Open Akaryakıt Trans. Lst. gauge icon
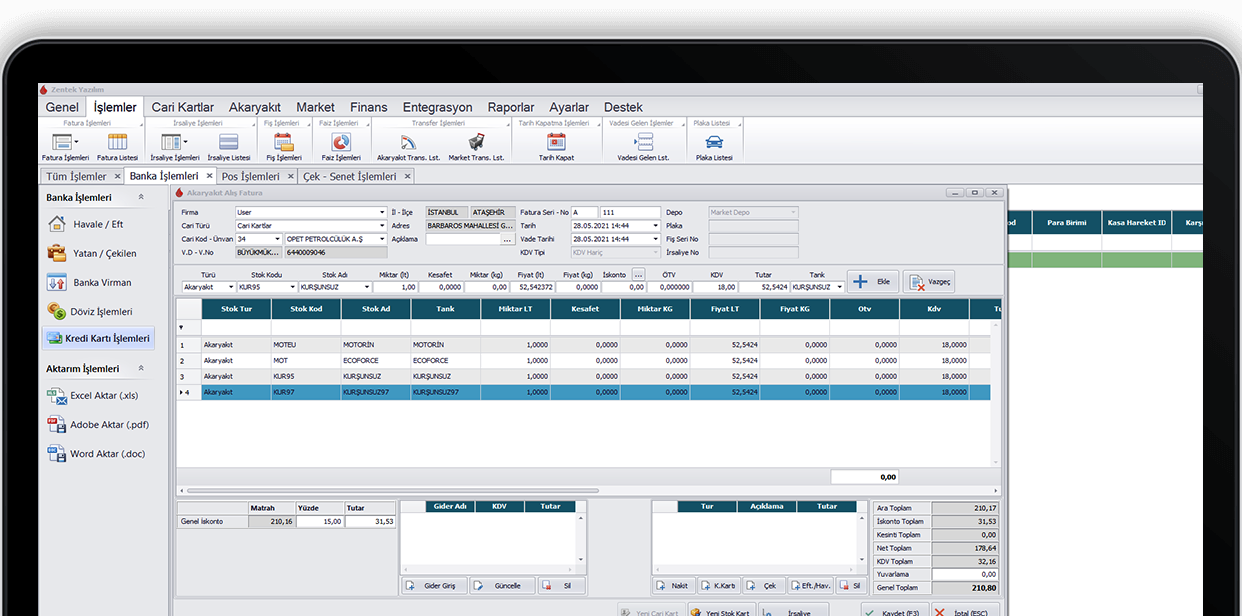 [x=408, y=142]
